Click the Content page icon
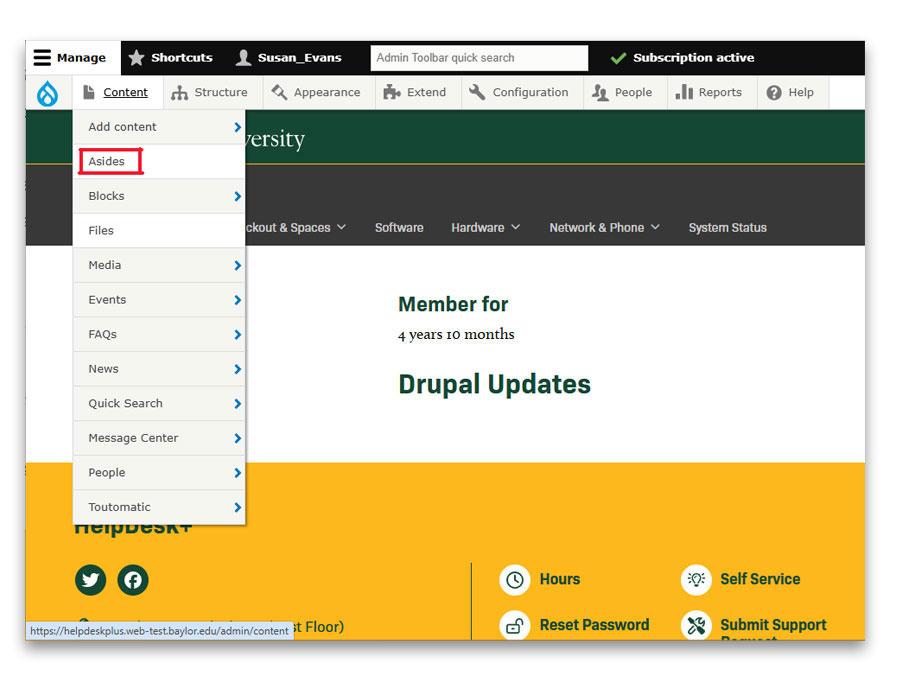The height and width of the screenshot is (677, 900). (x=89, y=92)
